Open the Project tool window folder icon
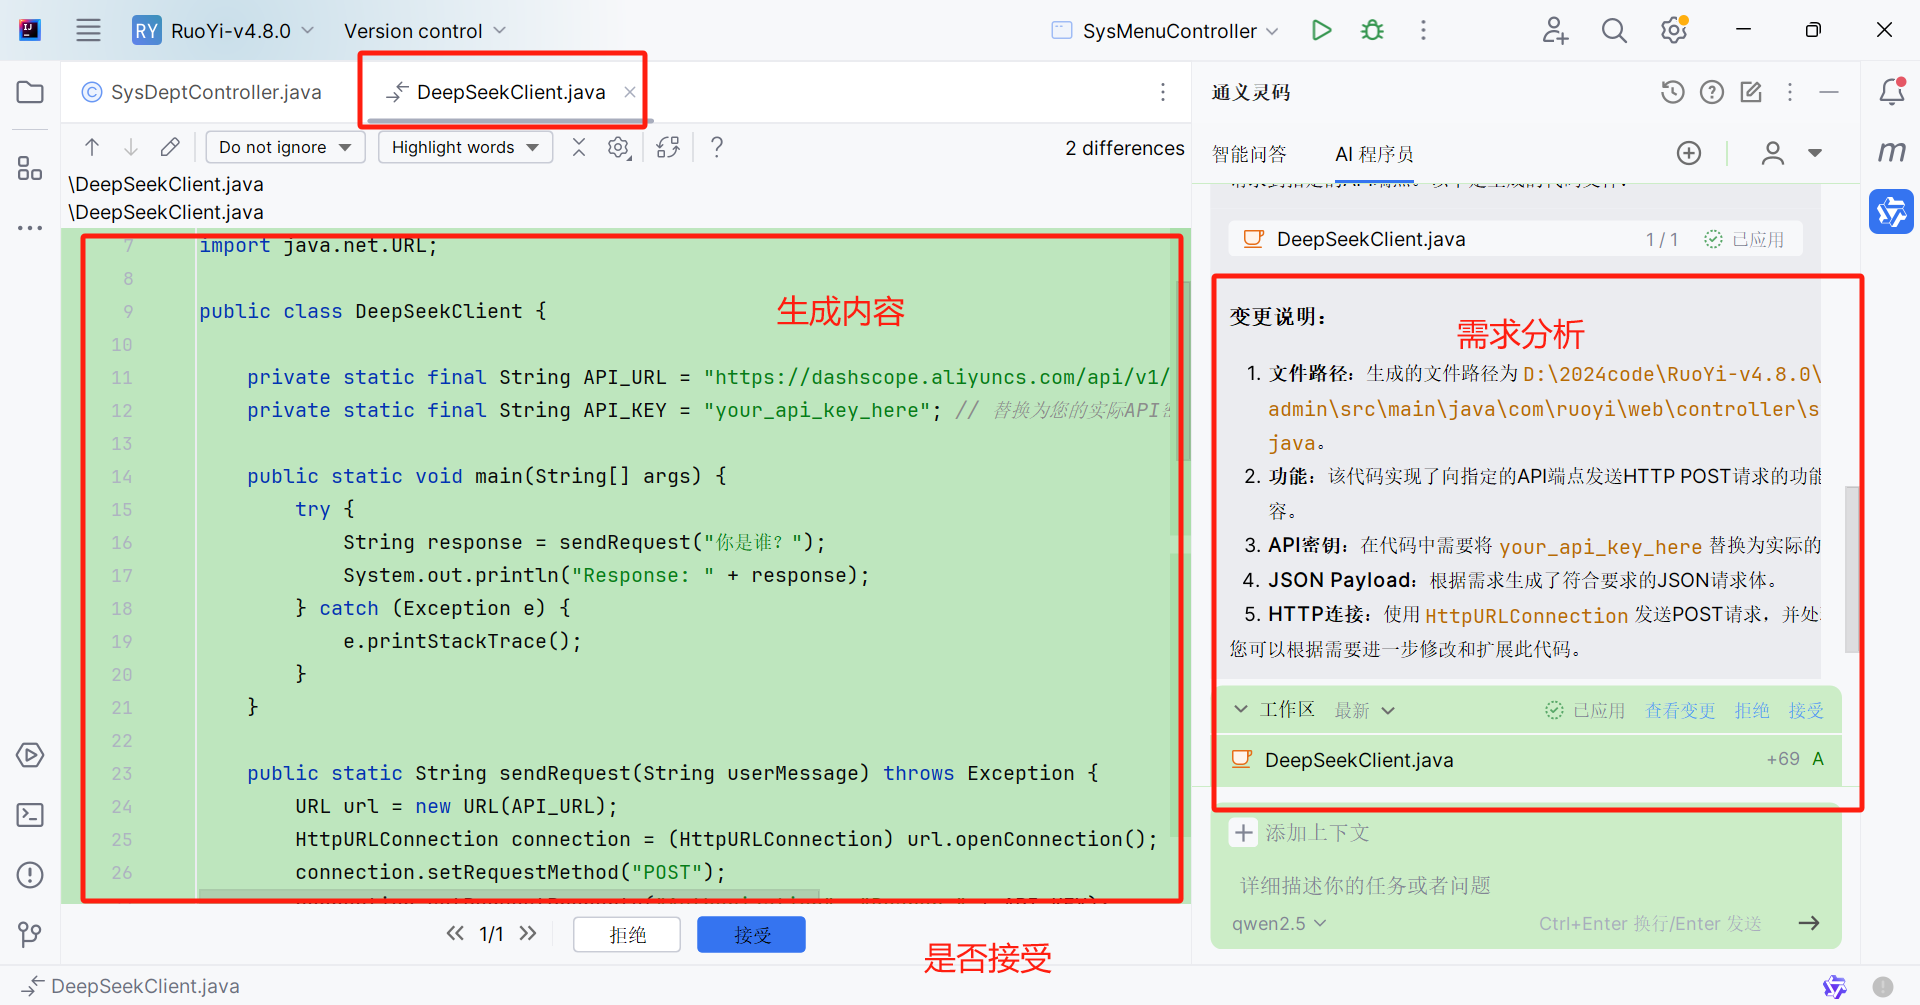Viewport: 1920px width, 1005px height. coord(30,92)
